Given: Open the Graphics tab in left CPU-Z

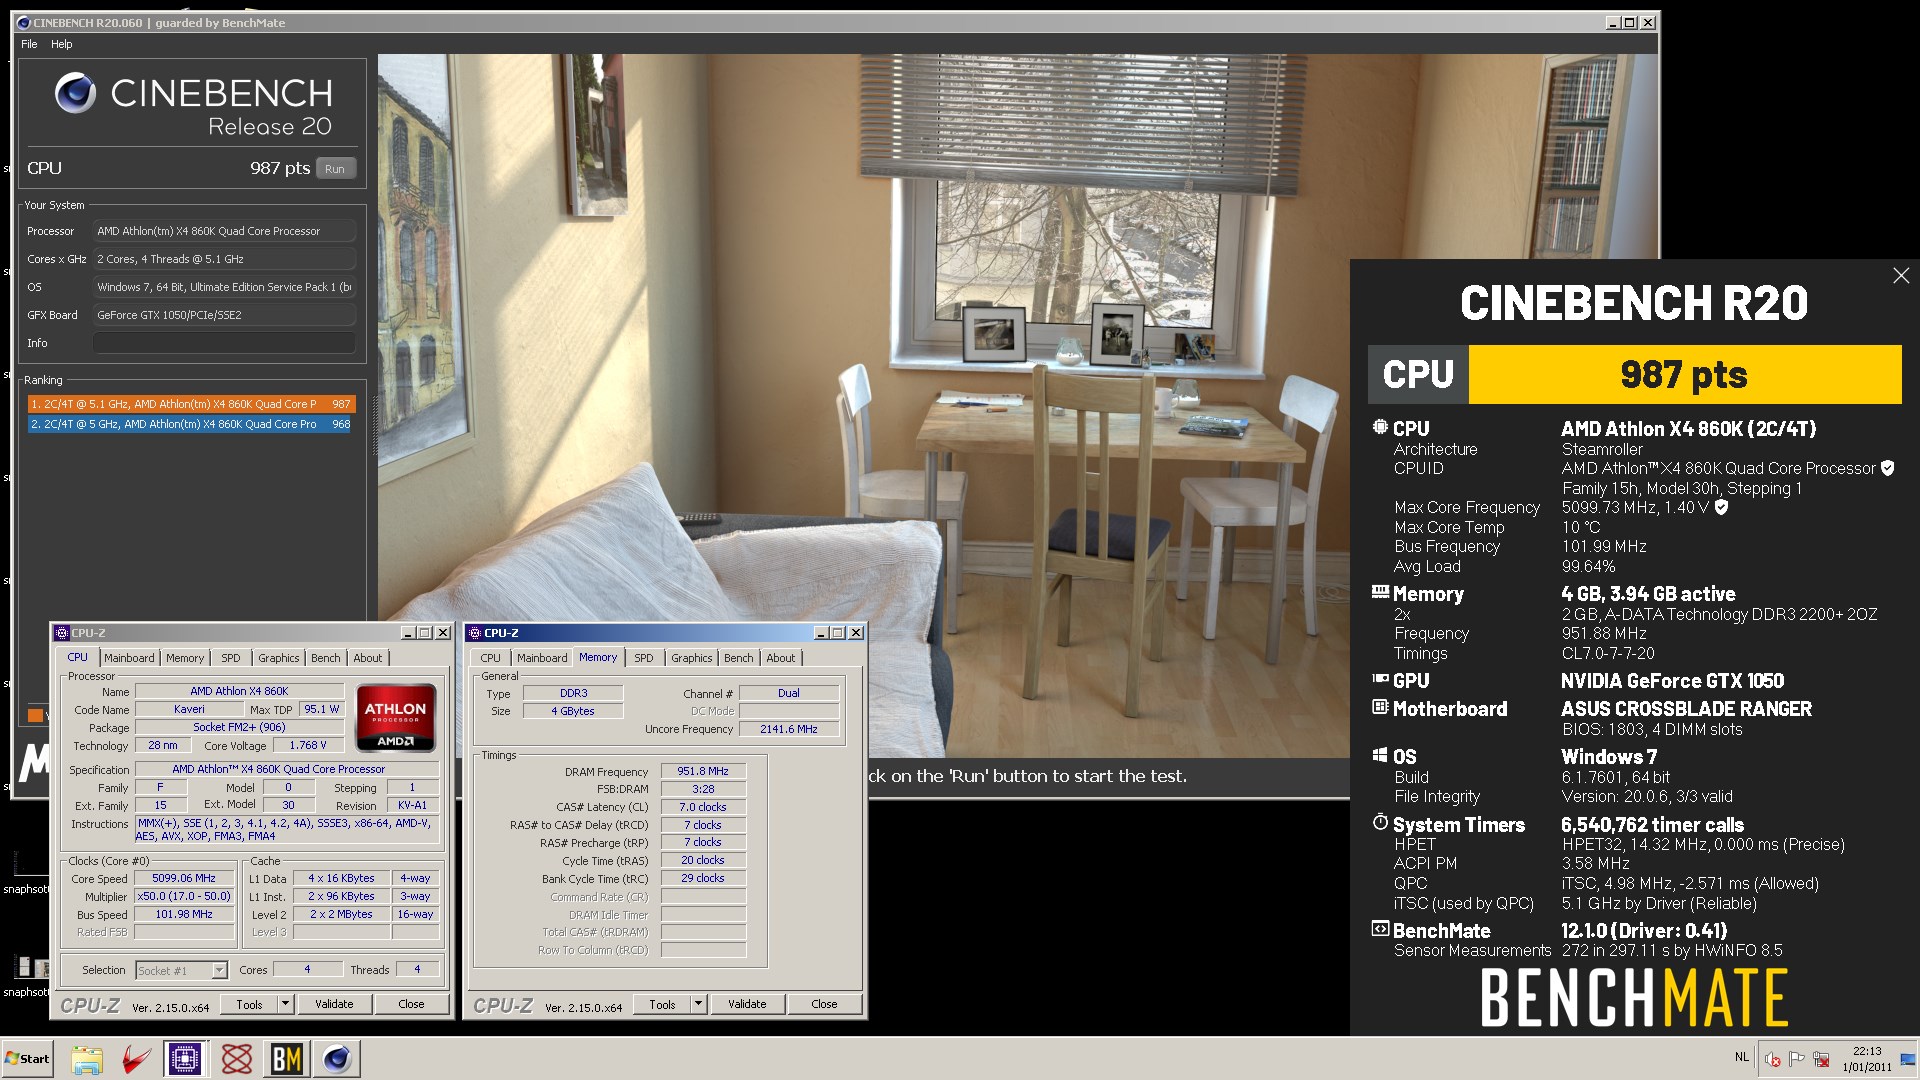Looking at the screenshot, I should click(279, 658).
